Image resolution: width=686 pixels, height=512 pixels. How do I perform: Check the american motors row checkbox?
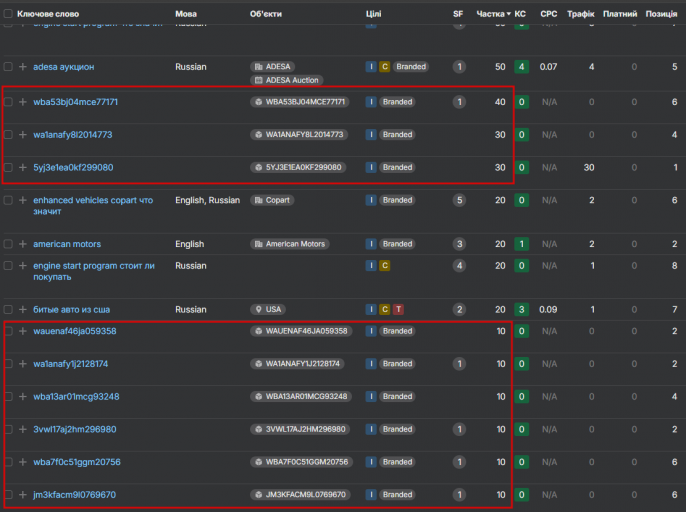8,244
